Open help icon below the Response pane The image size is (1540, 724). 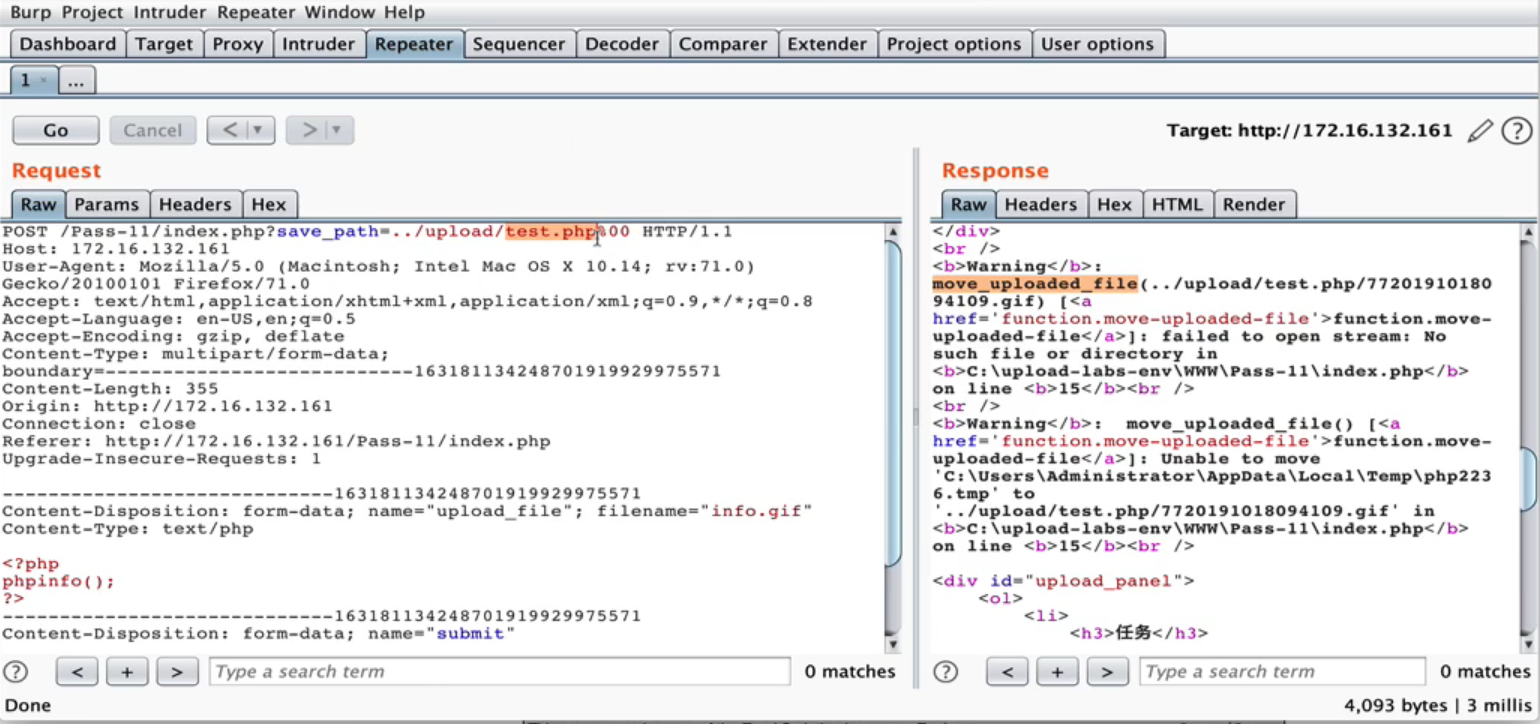946,672
